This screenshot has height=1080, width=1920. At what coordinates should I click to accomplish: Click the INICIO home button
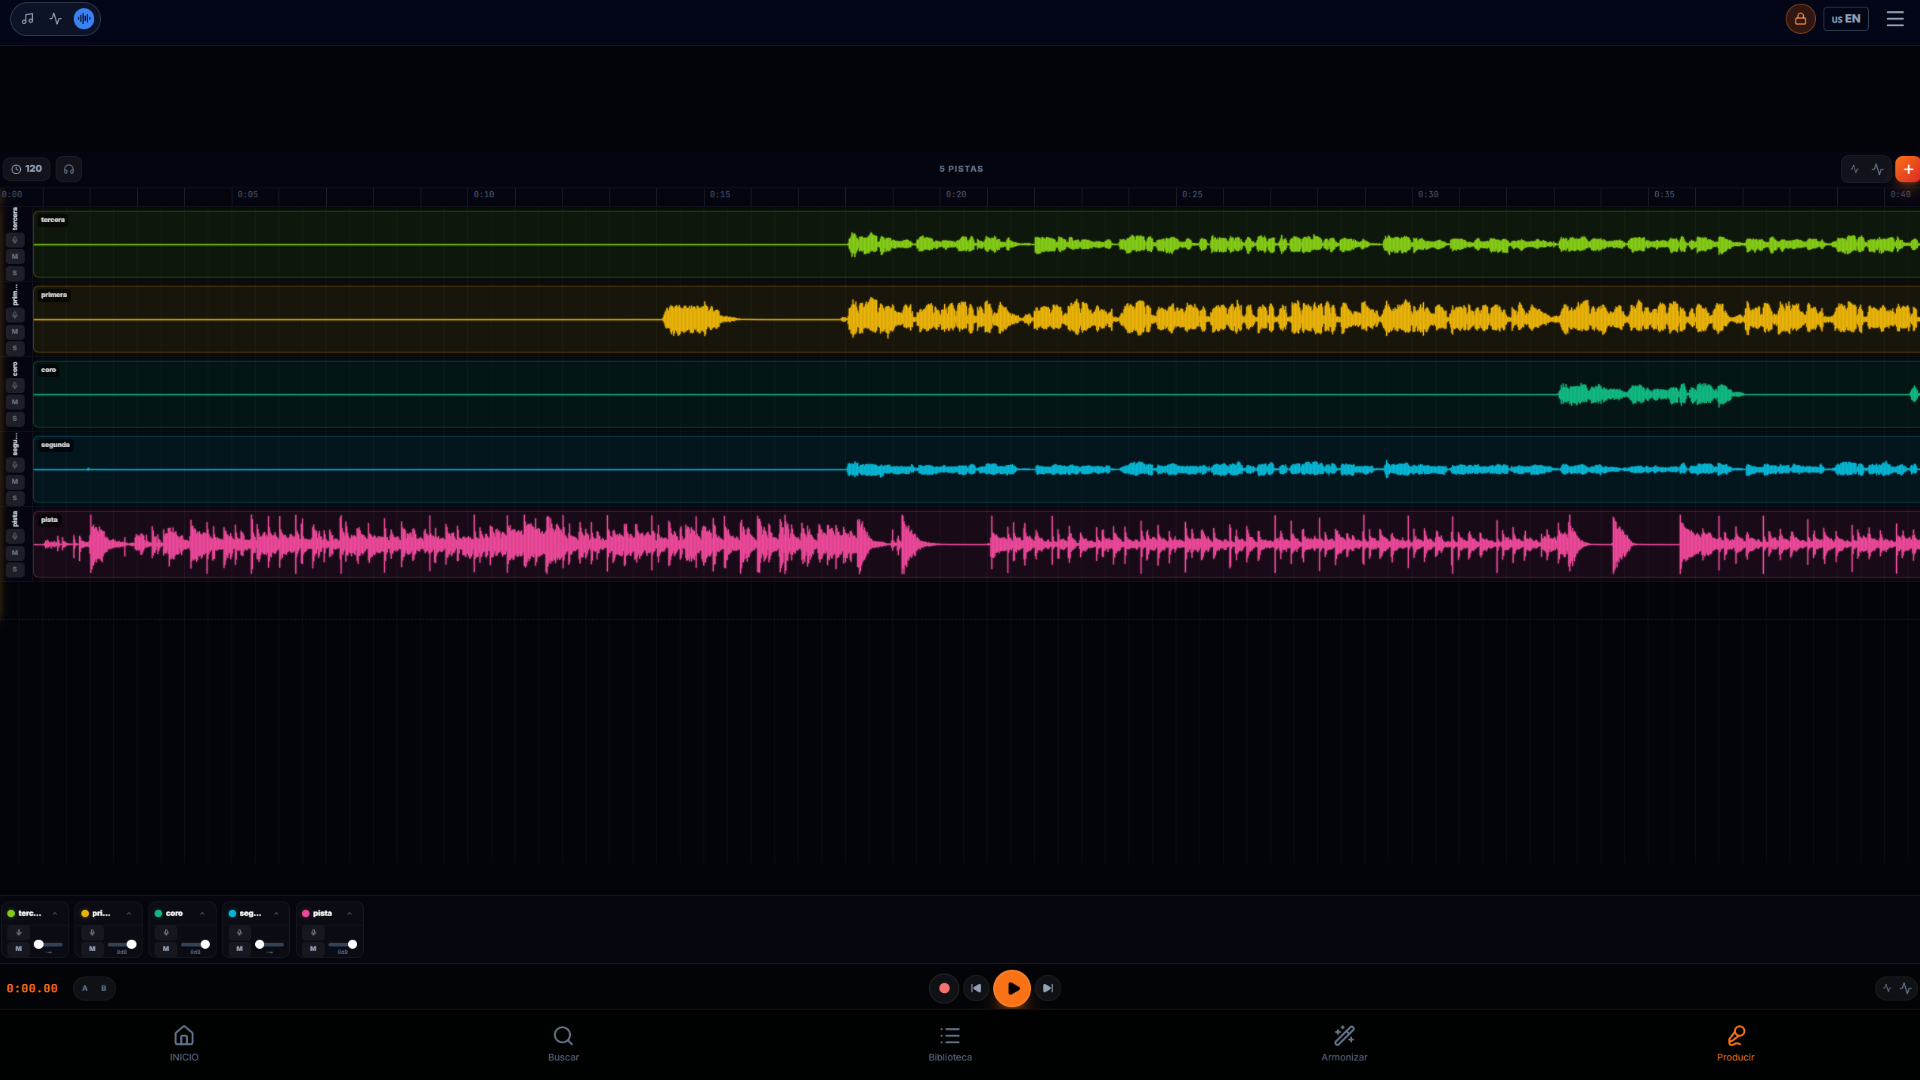184,1043
